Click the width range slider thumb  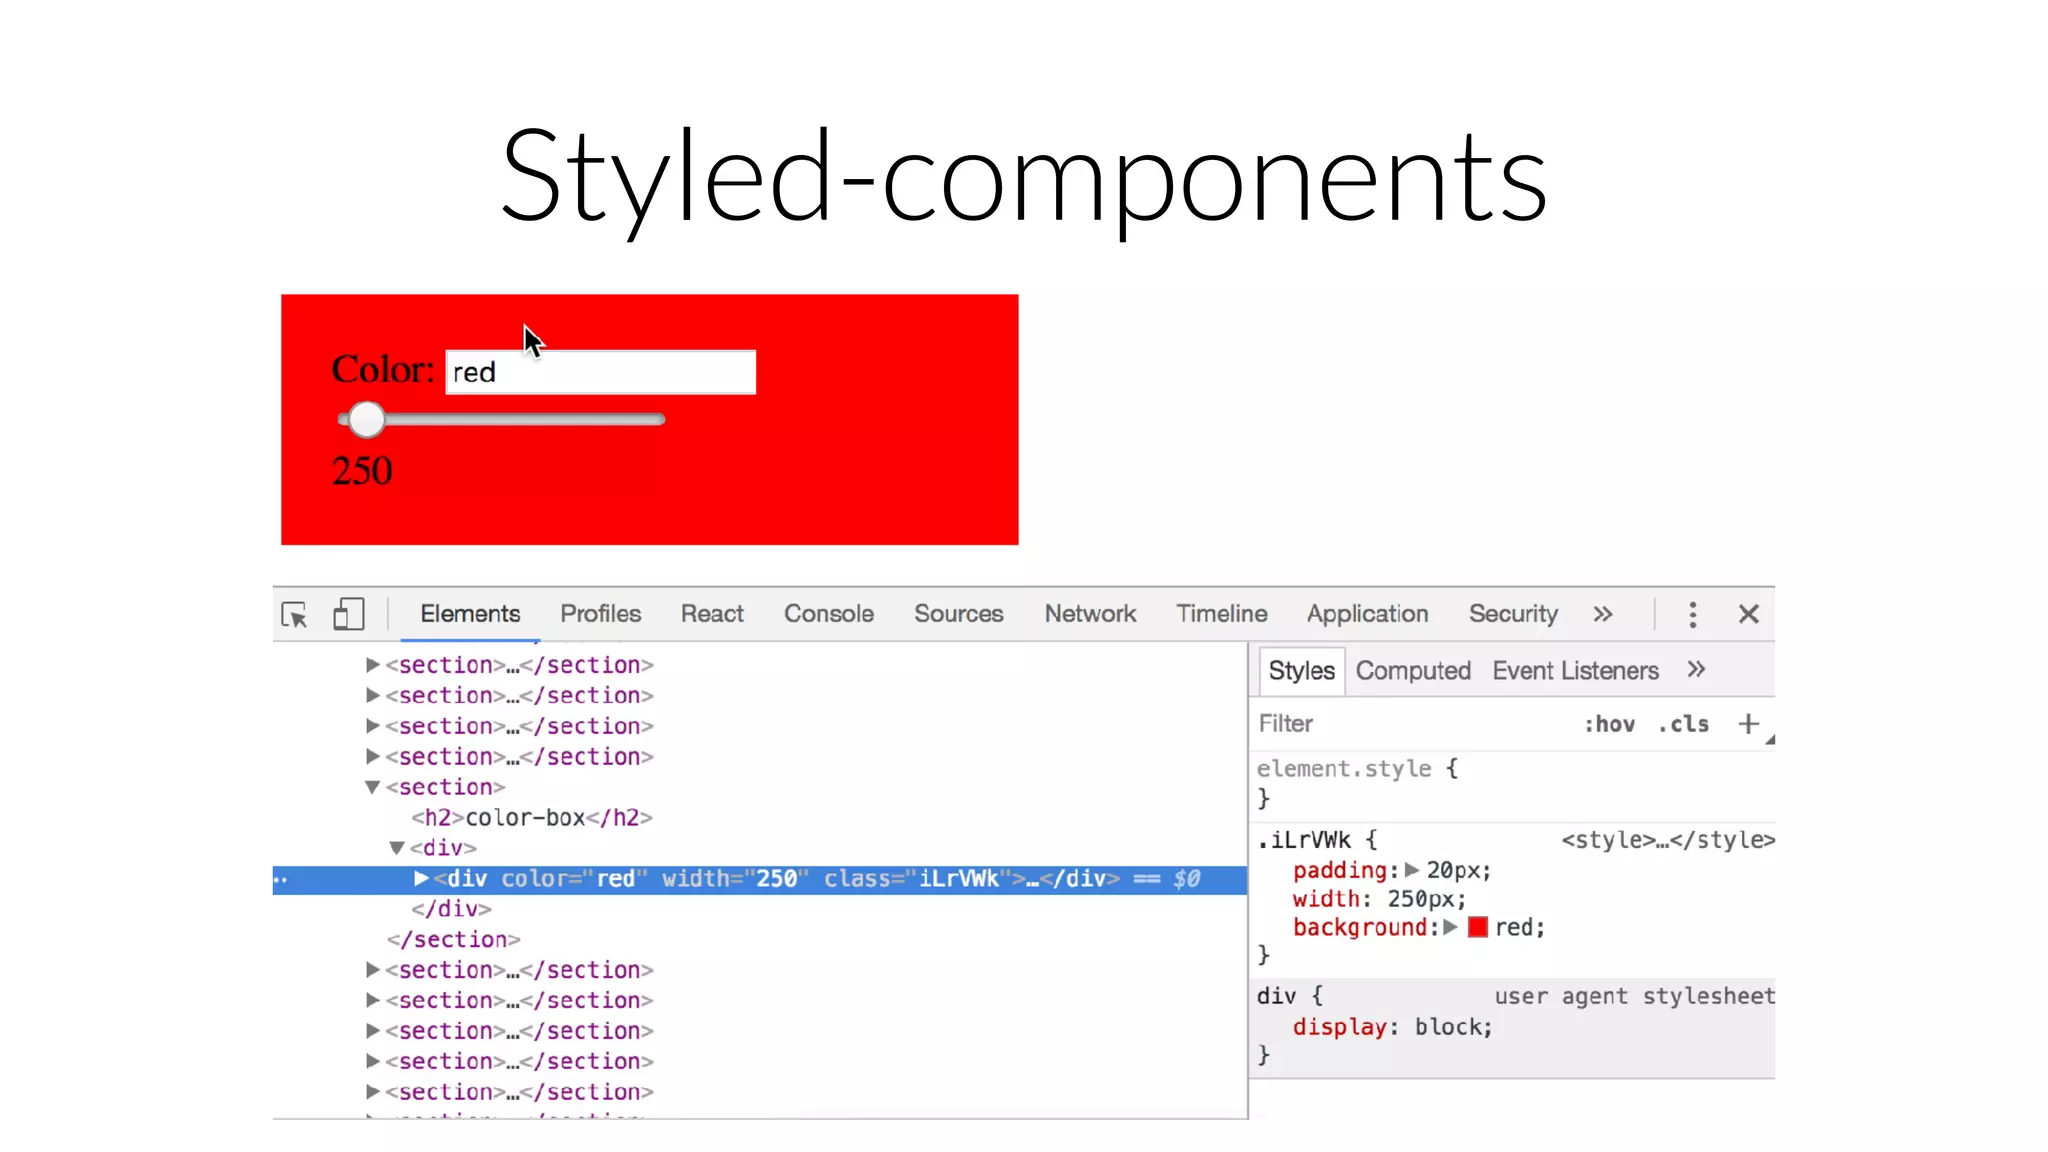point(367,420)
